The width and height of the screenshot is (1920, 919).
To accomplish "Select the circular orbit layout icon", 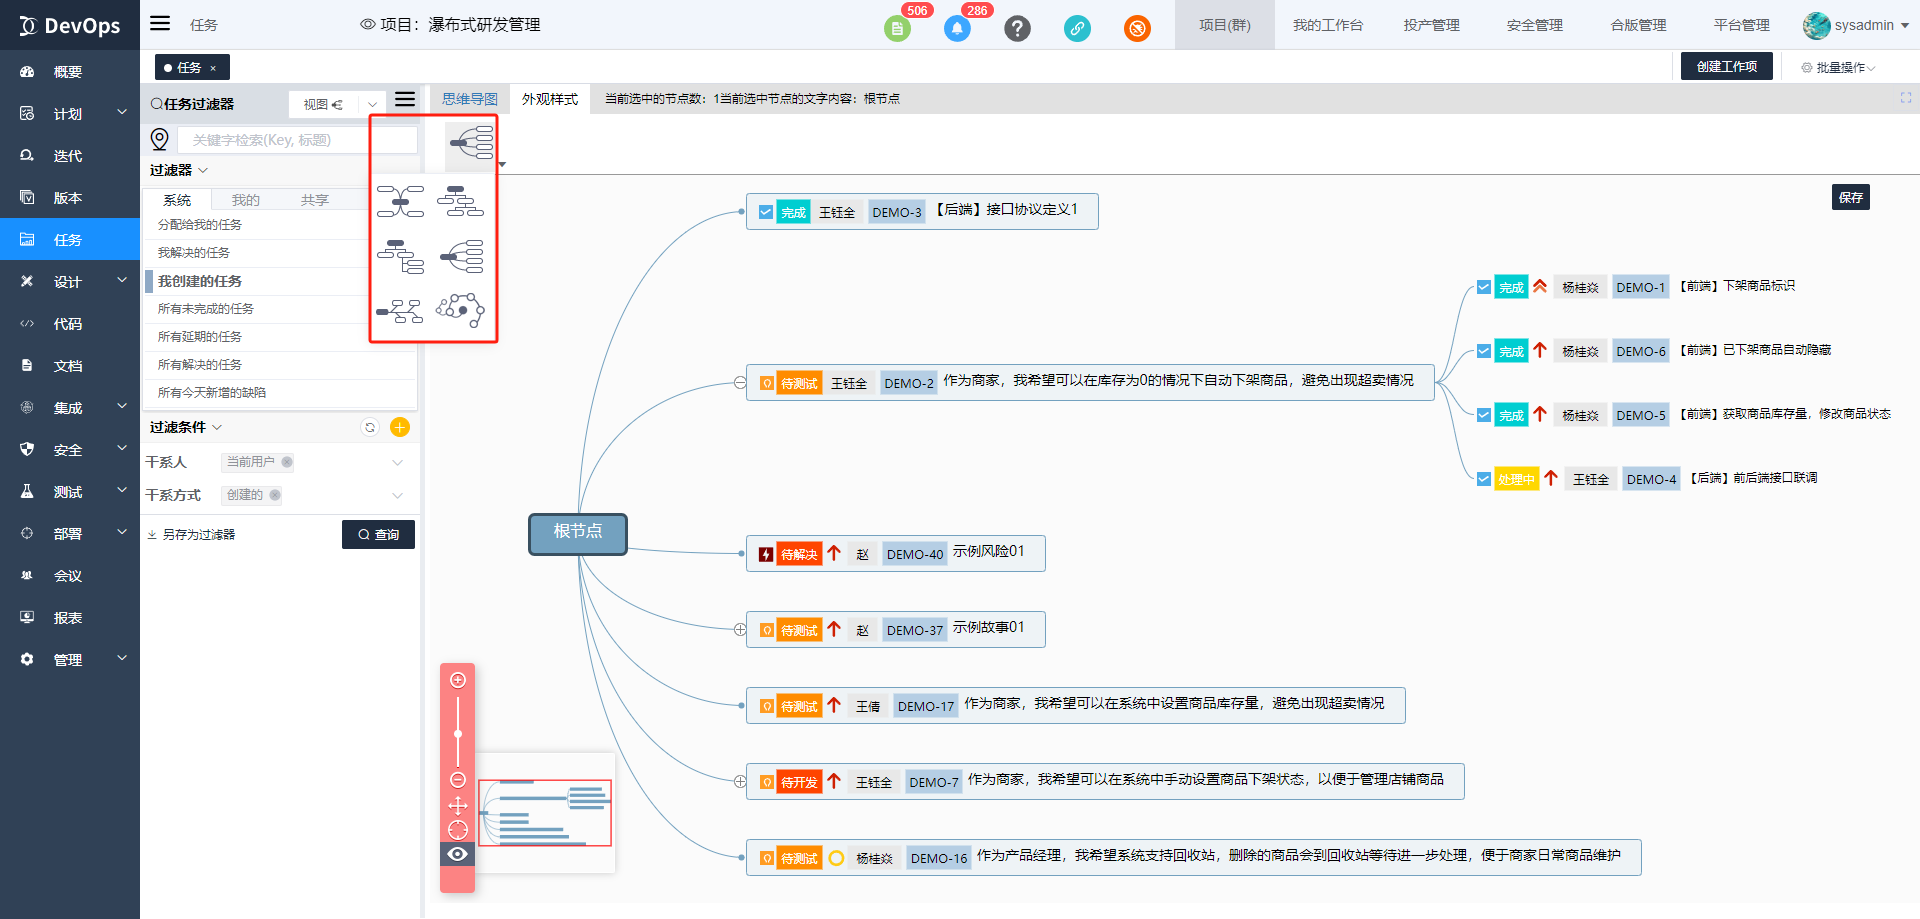I will [x=461, y=310].
